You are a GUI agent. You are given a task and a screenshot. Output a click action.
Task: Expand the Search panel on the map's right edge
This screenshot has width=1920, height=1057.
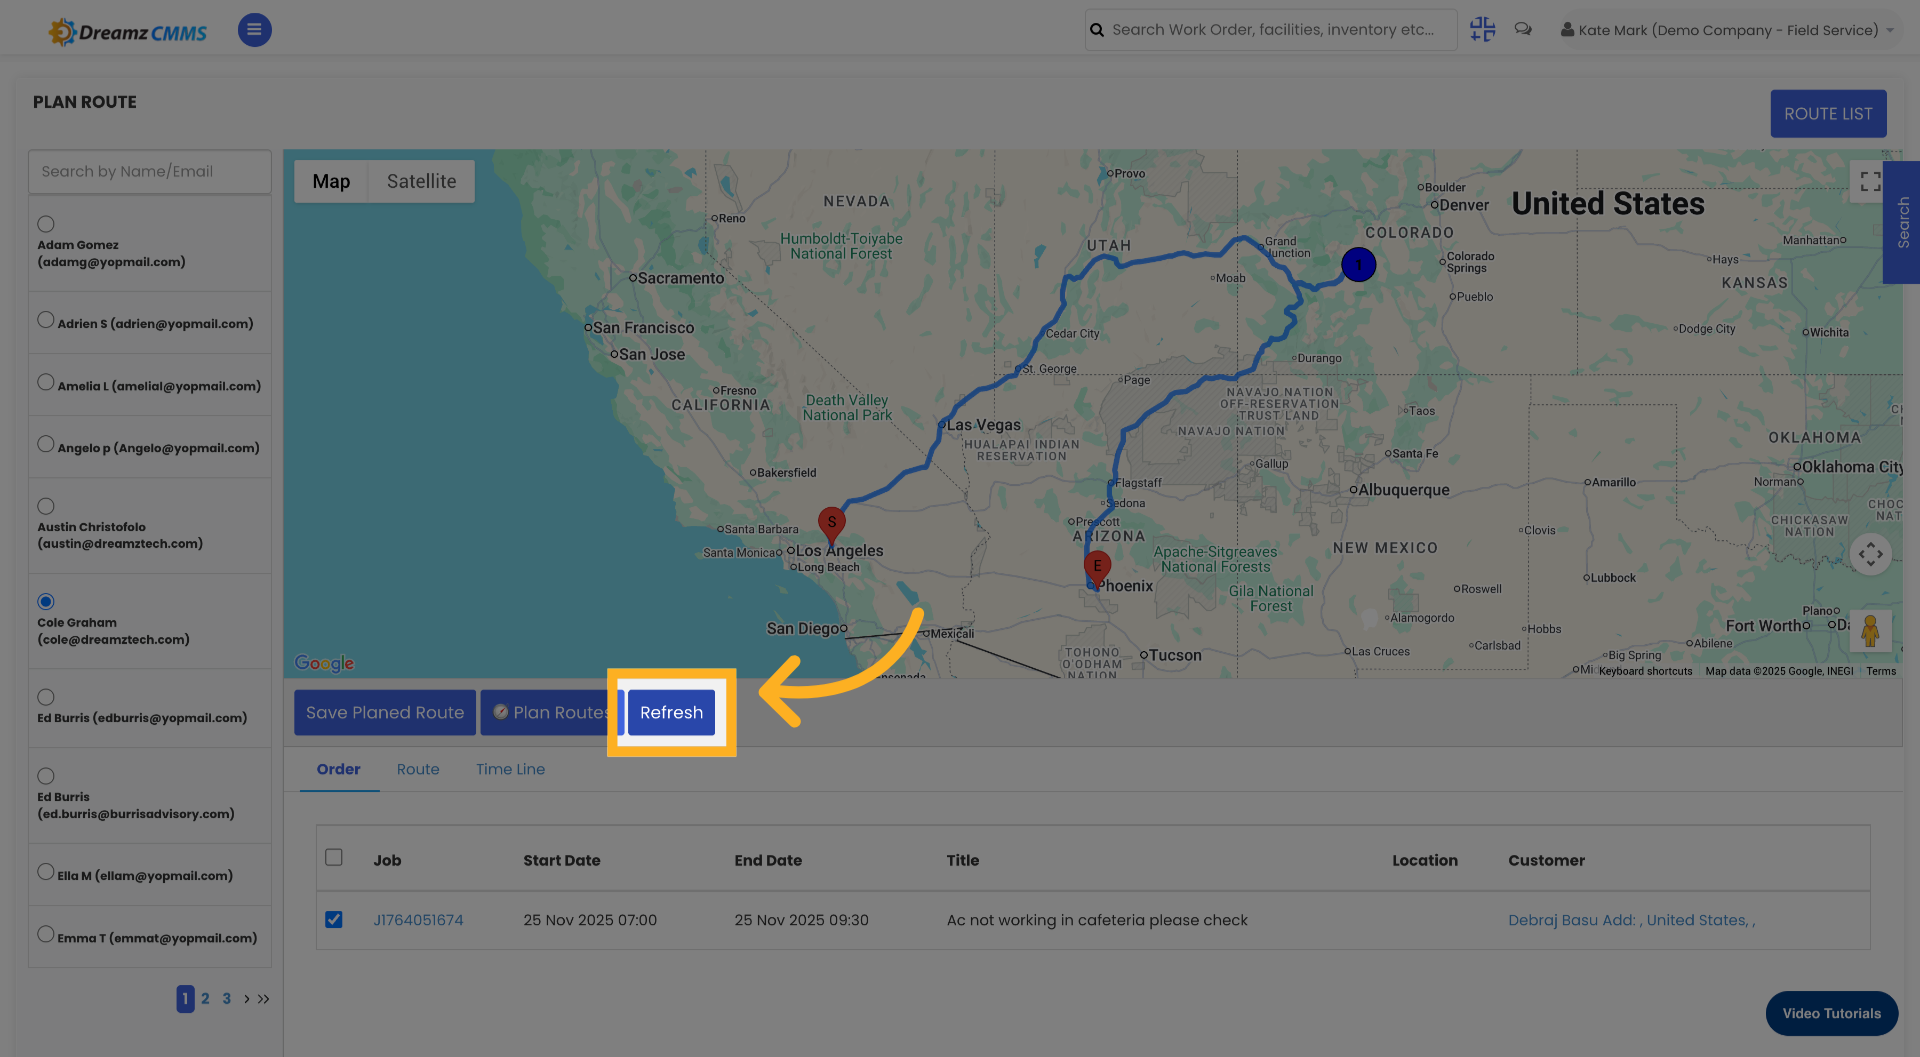tap(1901, 223)
